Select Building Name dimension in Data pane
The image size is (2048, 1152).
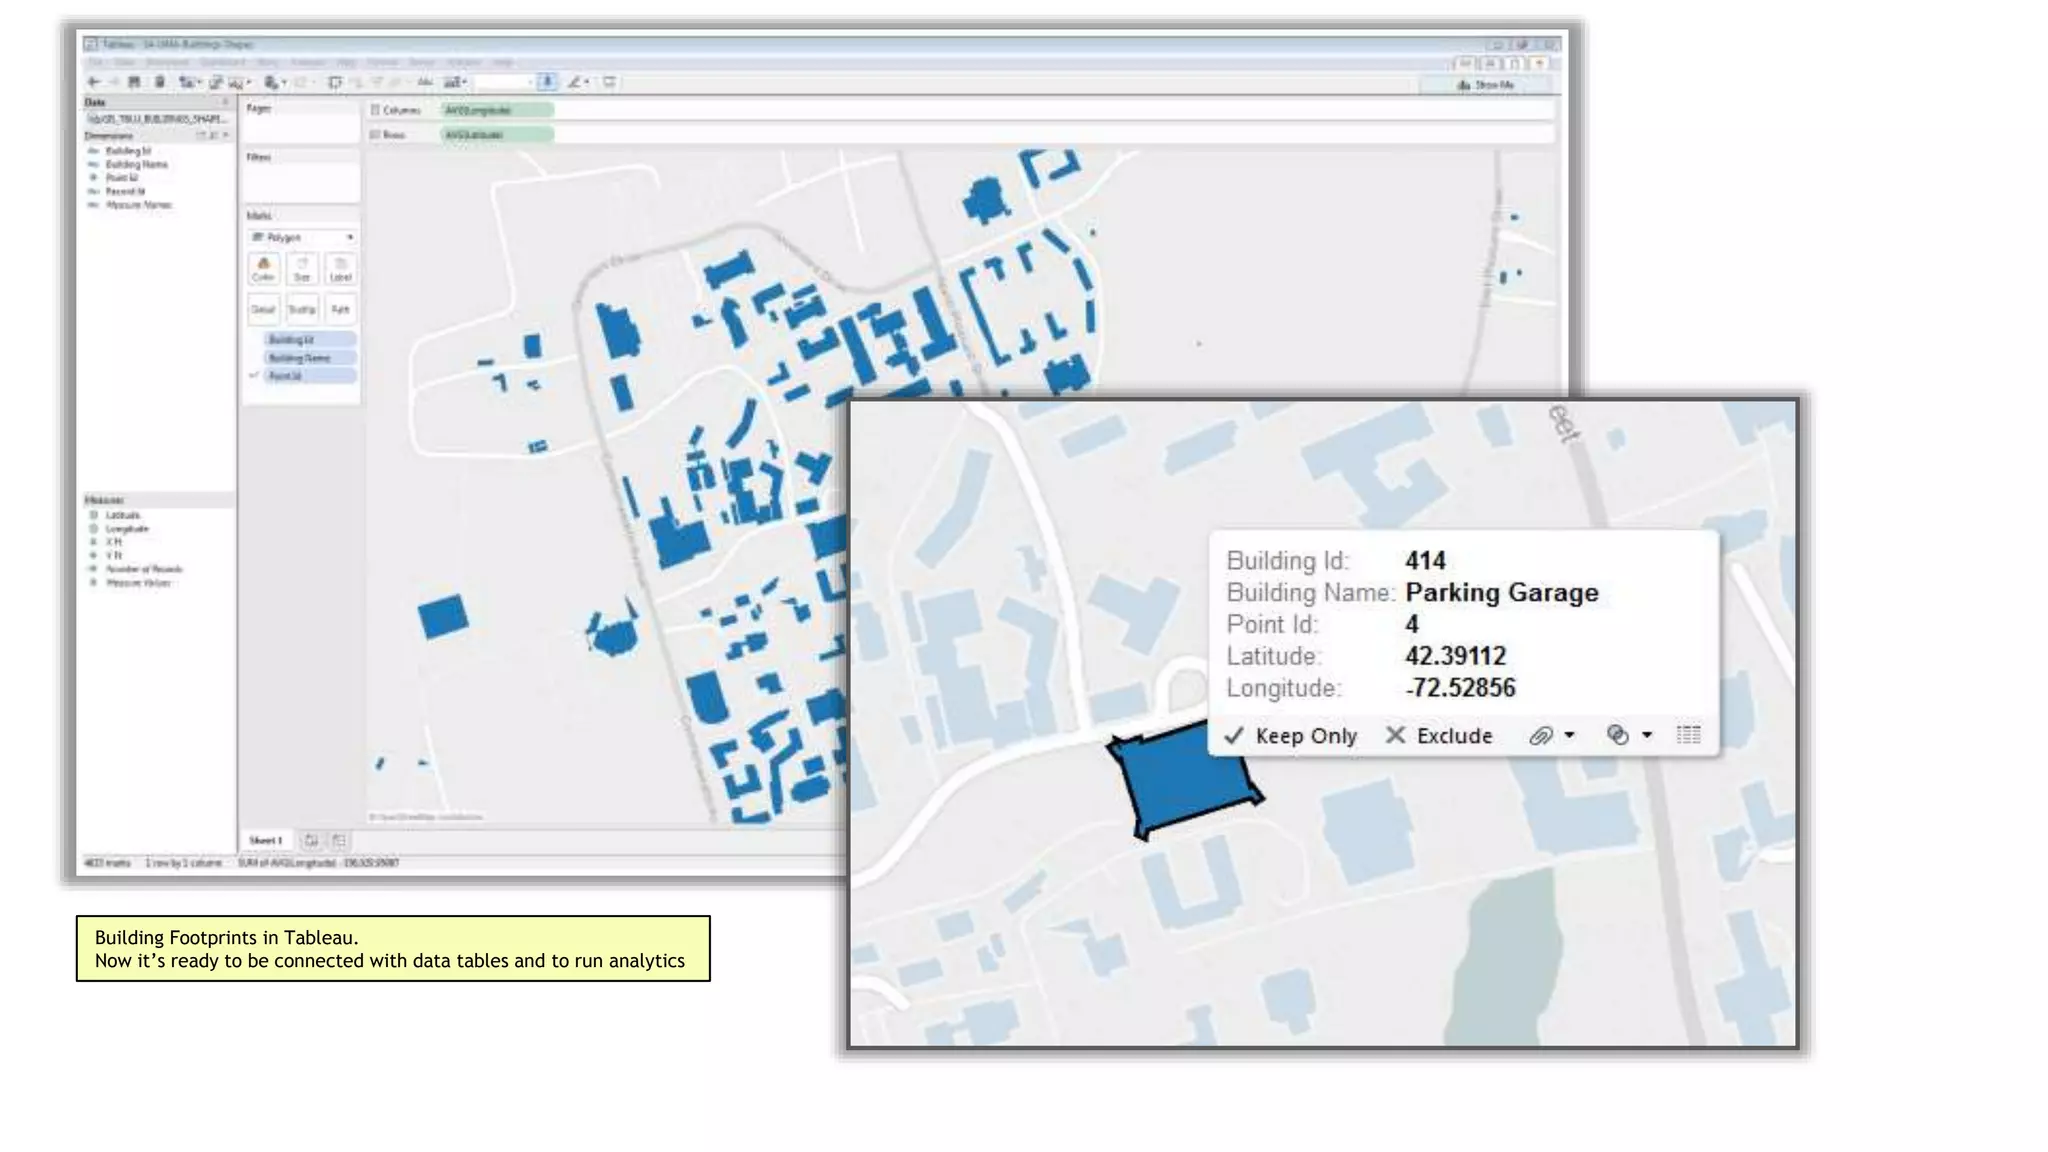click(136, 164)
